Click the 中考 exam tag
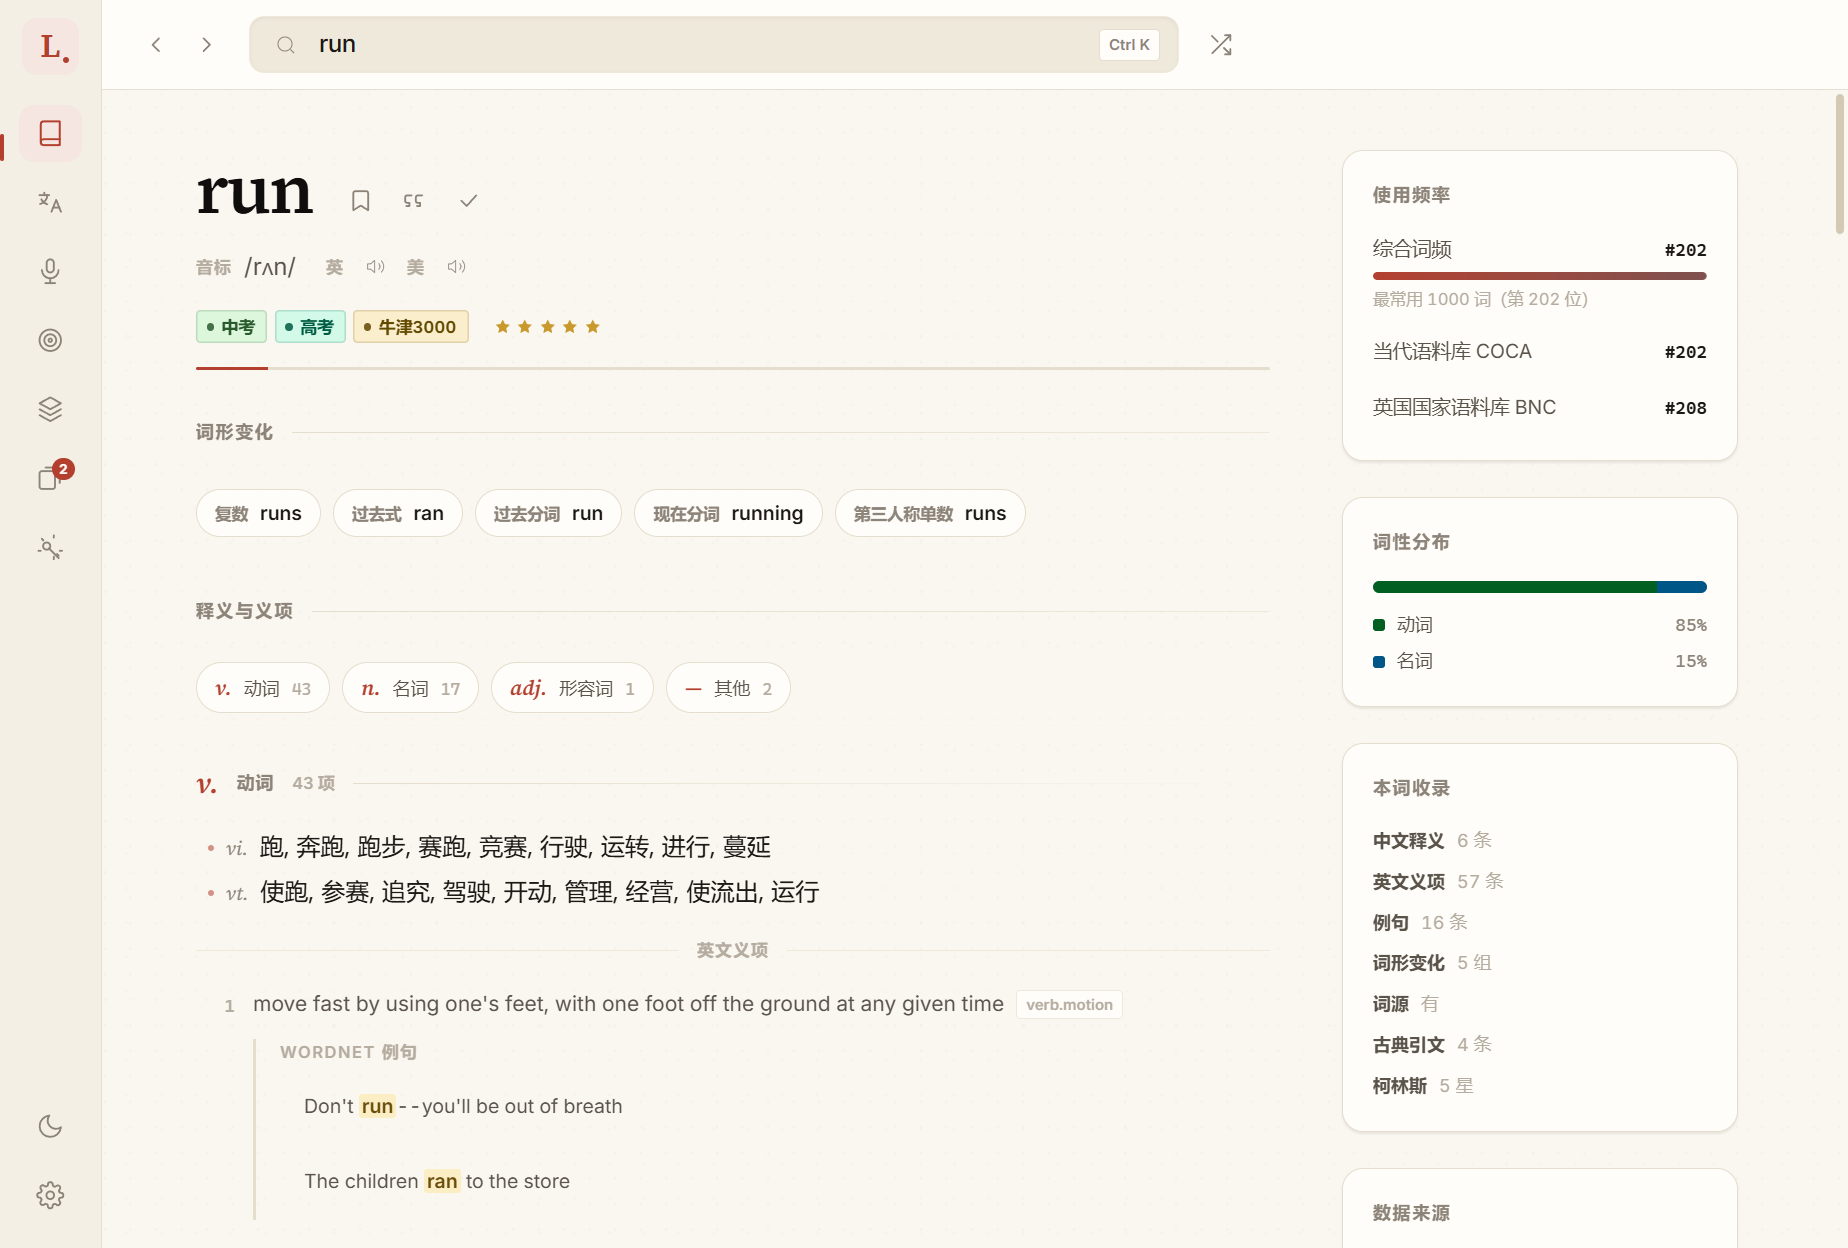This screenshot has width=1848, height=1248. point(231,327)
